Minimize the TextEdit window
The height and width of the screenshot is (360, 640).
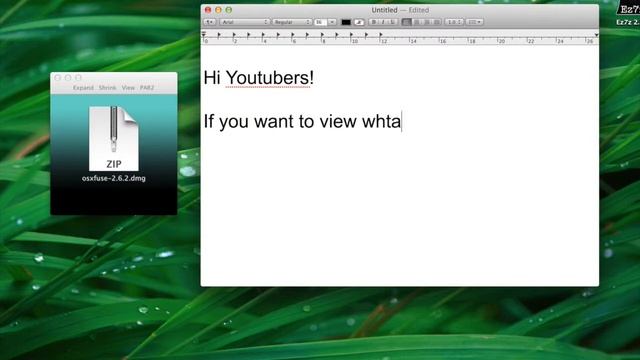218,10
